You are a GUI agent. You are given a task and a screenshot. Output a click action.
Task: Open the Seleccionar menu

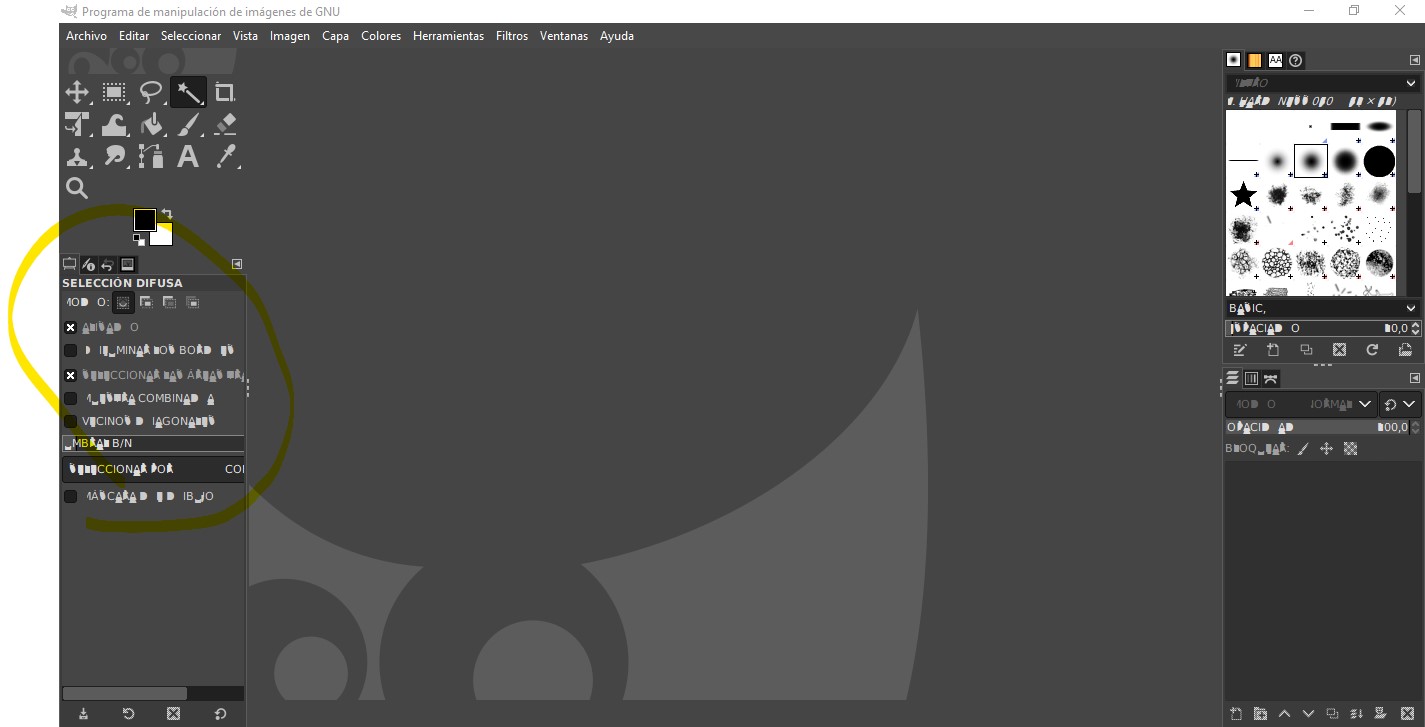[x=191, y=36]
